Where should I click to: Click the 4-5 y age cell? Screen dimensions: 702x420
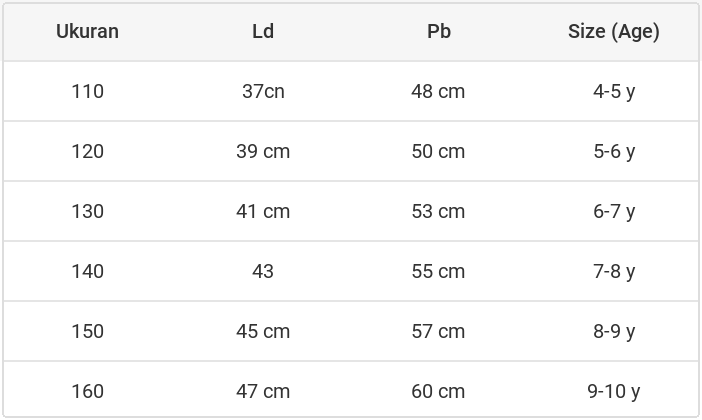pos(613,91)
